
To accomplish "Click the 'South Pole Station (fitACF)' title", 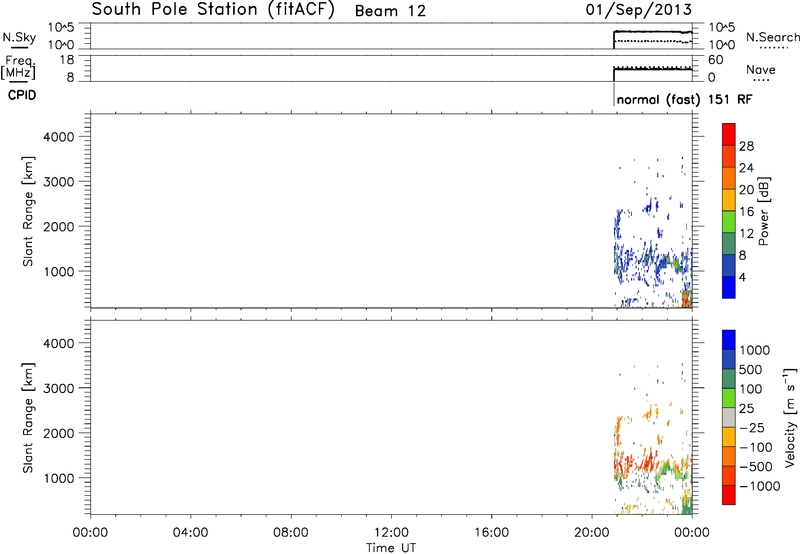I will point(213,10).
